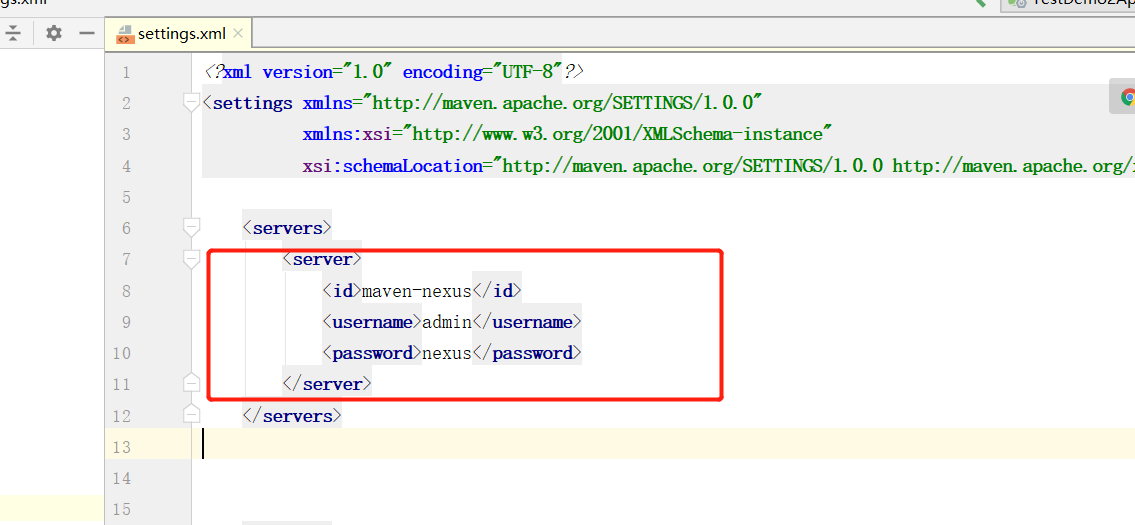Collapse the settings element fold on line 2
This screenshot has width=1135, height=525.
(x=191, y=103)
